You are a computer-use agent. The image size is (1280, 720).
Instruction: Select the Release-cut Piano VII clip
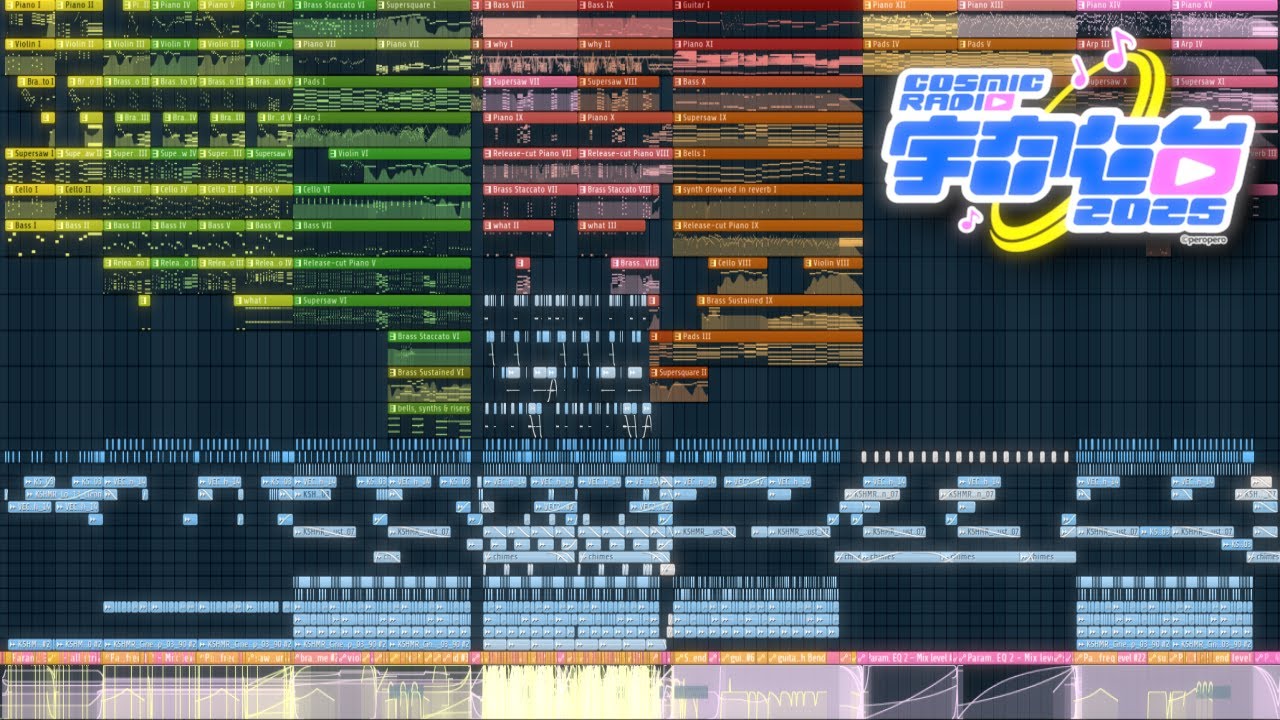[x=530, y=154]
